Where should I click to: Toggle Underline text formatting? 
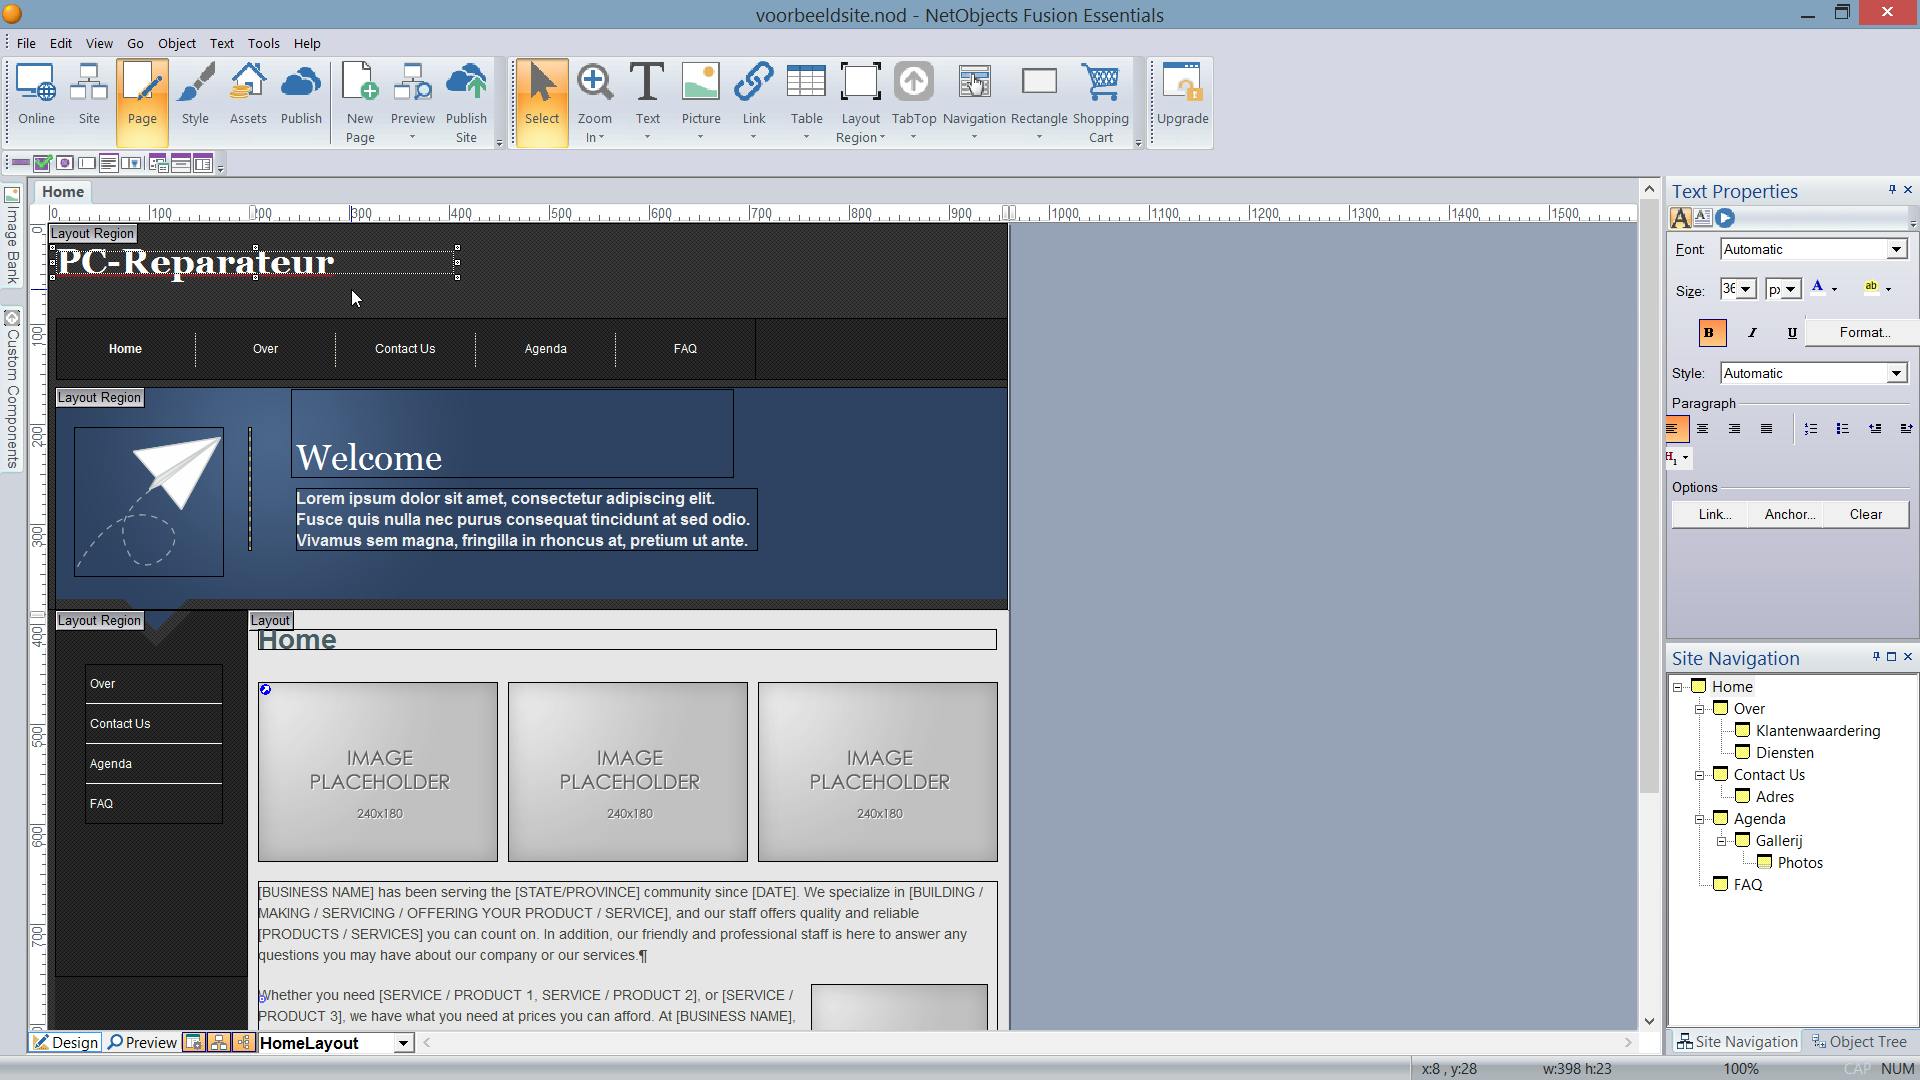point(1791,333)
